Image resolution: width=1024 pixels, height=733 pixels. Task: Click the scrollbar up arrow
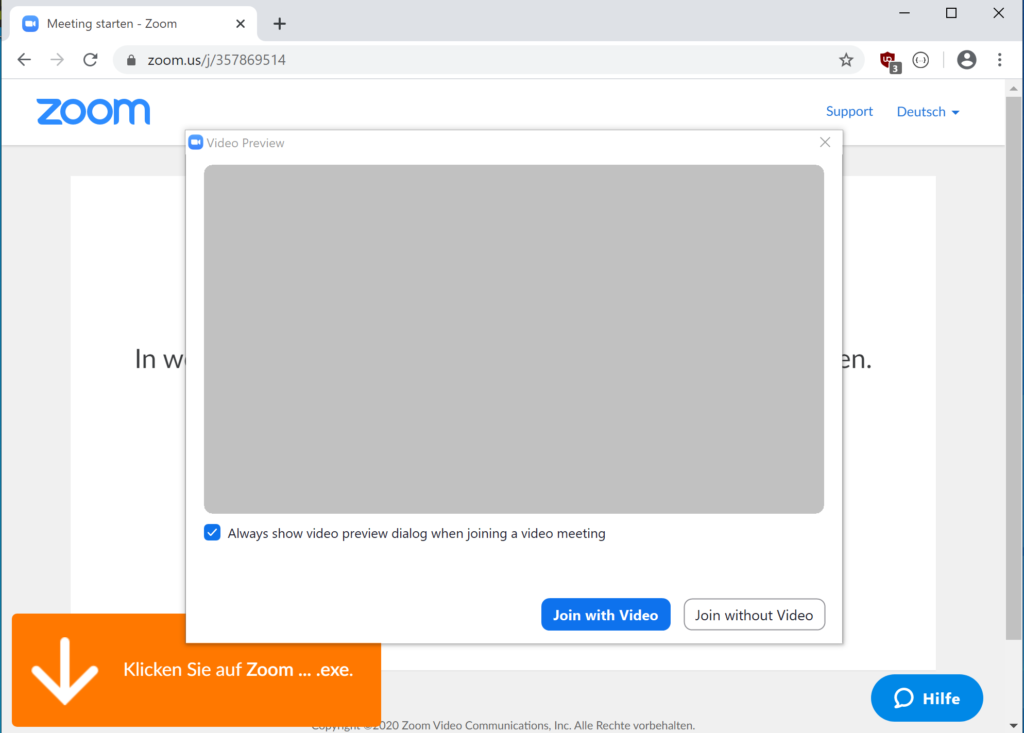[1013, 88]
